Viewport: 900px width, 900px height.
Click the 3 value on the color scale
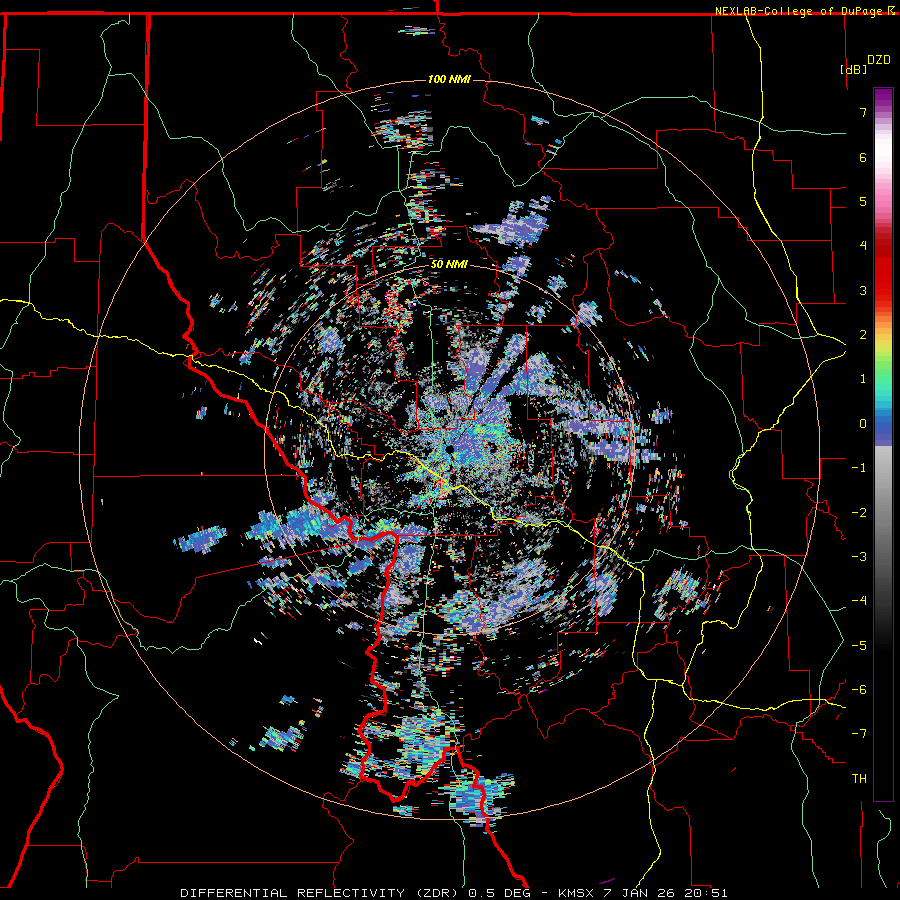[x=863, y=290]
